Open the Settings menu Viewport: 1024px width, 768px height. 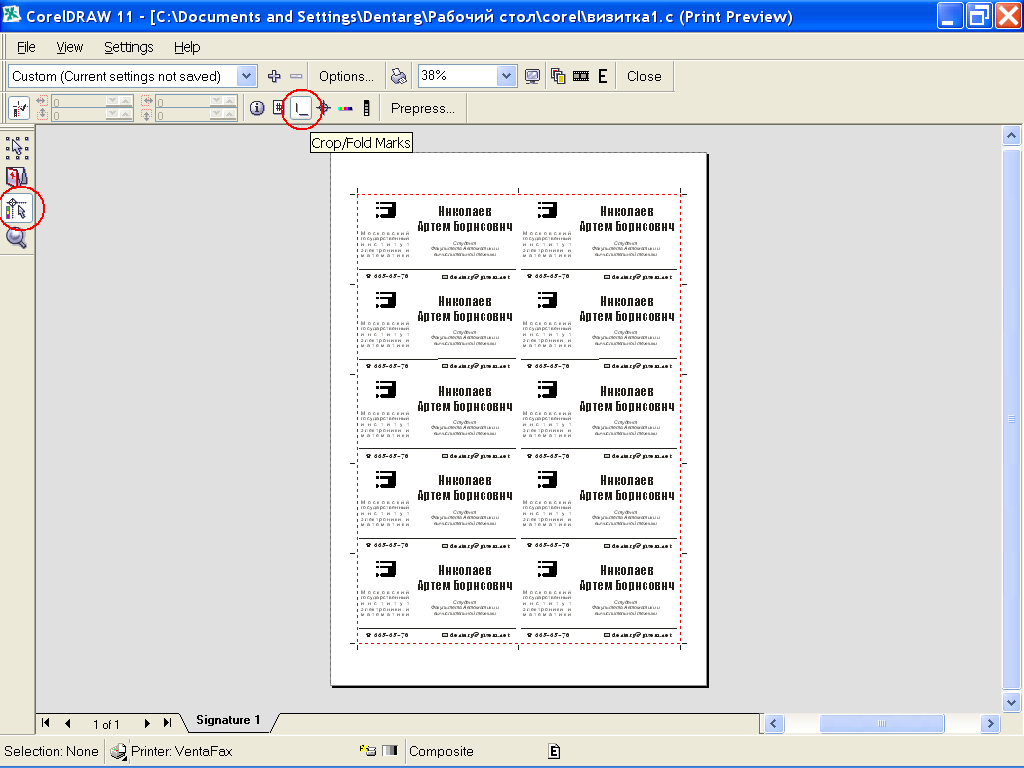coord(129,47)
